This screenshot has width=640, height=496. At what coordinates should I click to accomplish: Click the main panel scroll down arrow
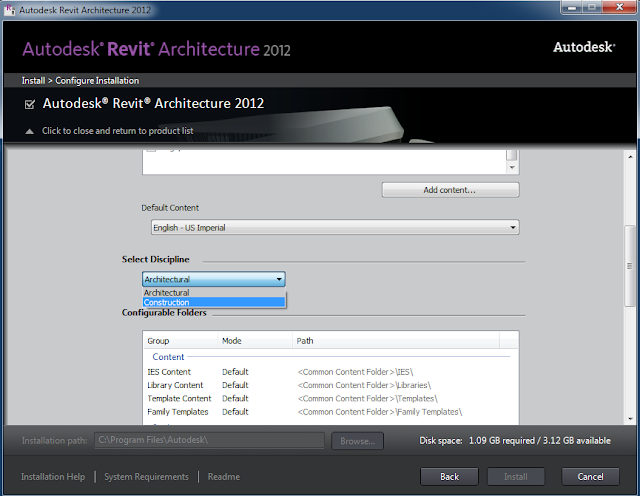630,419
